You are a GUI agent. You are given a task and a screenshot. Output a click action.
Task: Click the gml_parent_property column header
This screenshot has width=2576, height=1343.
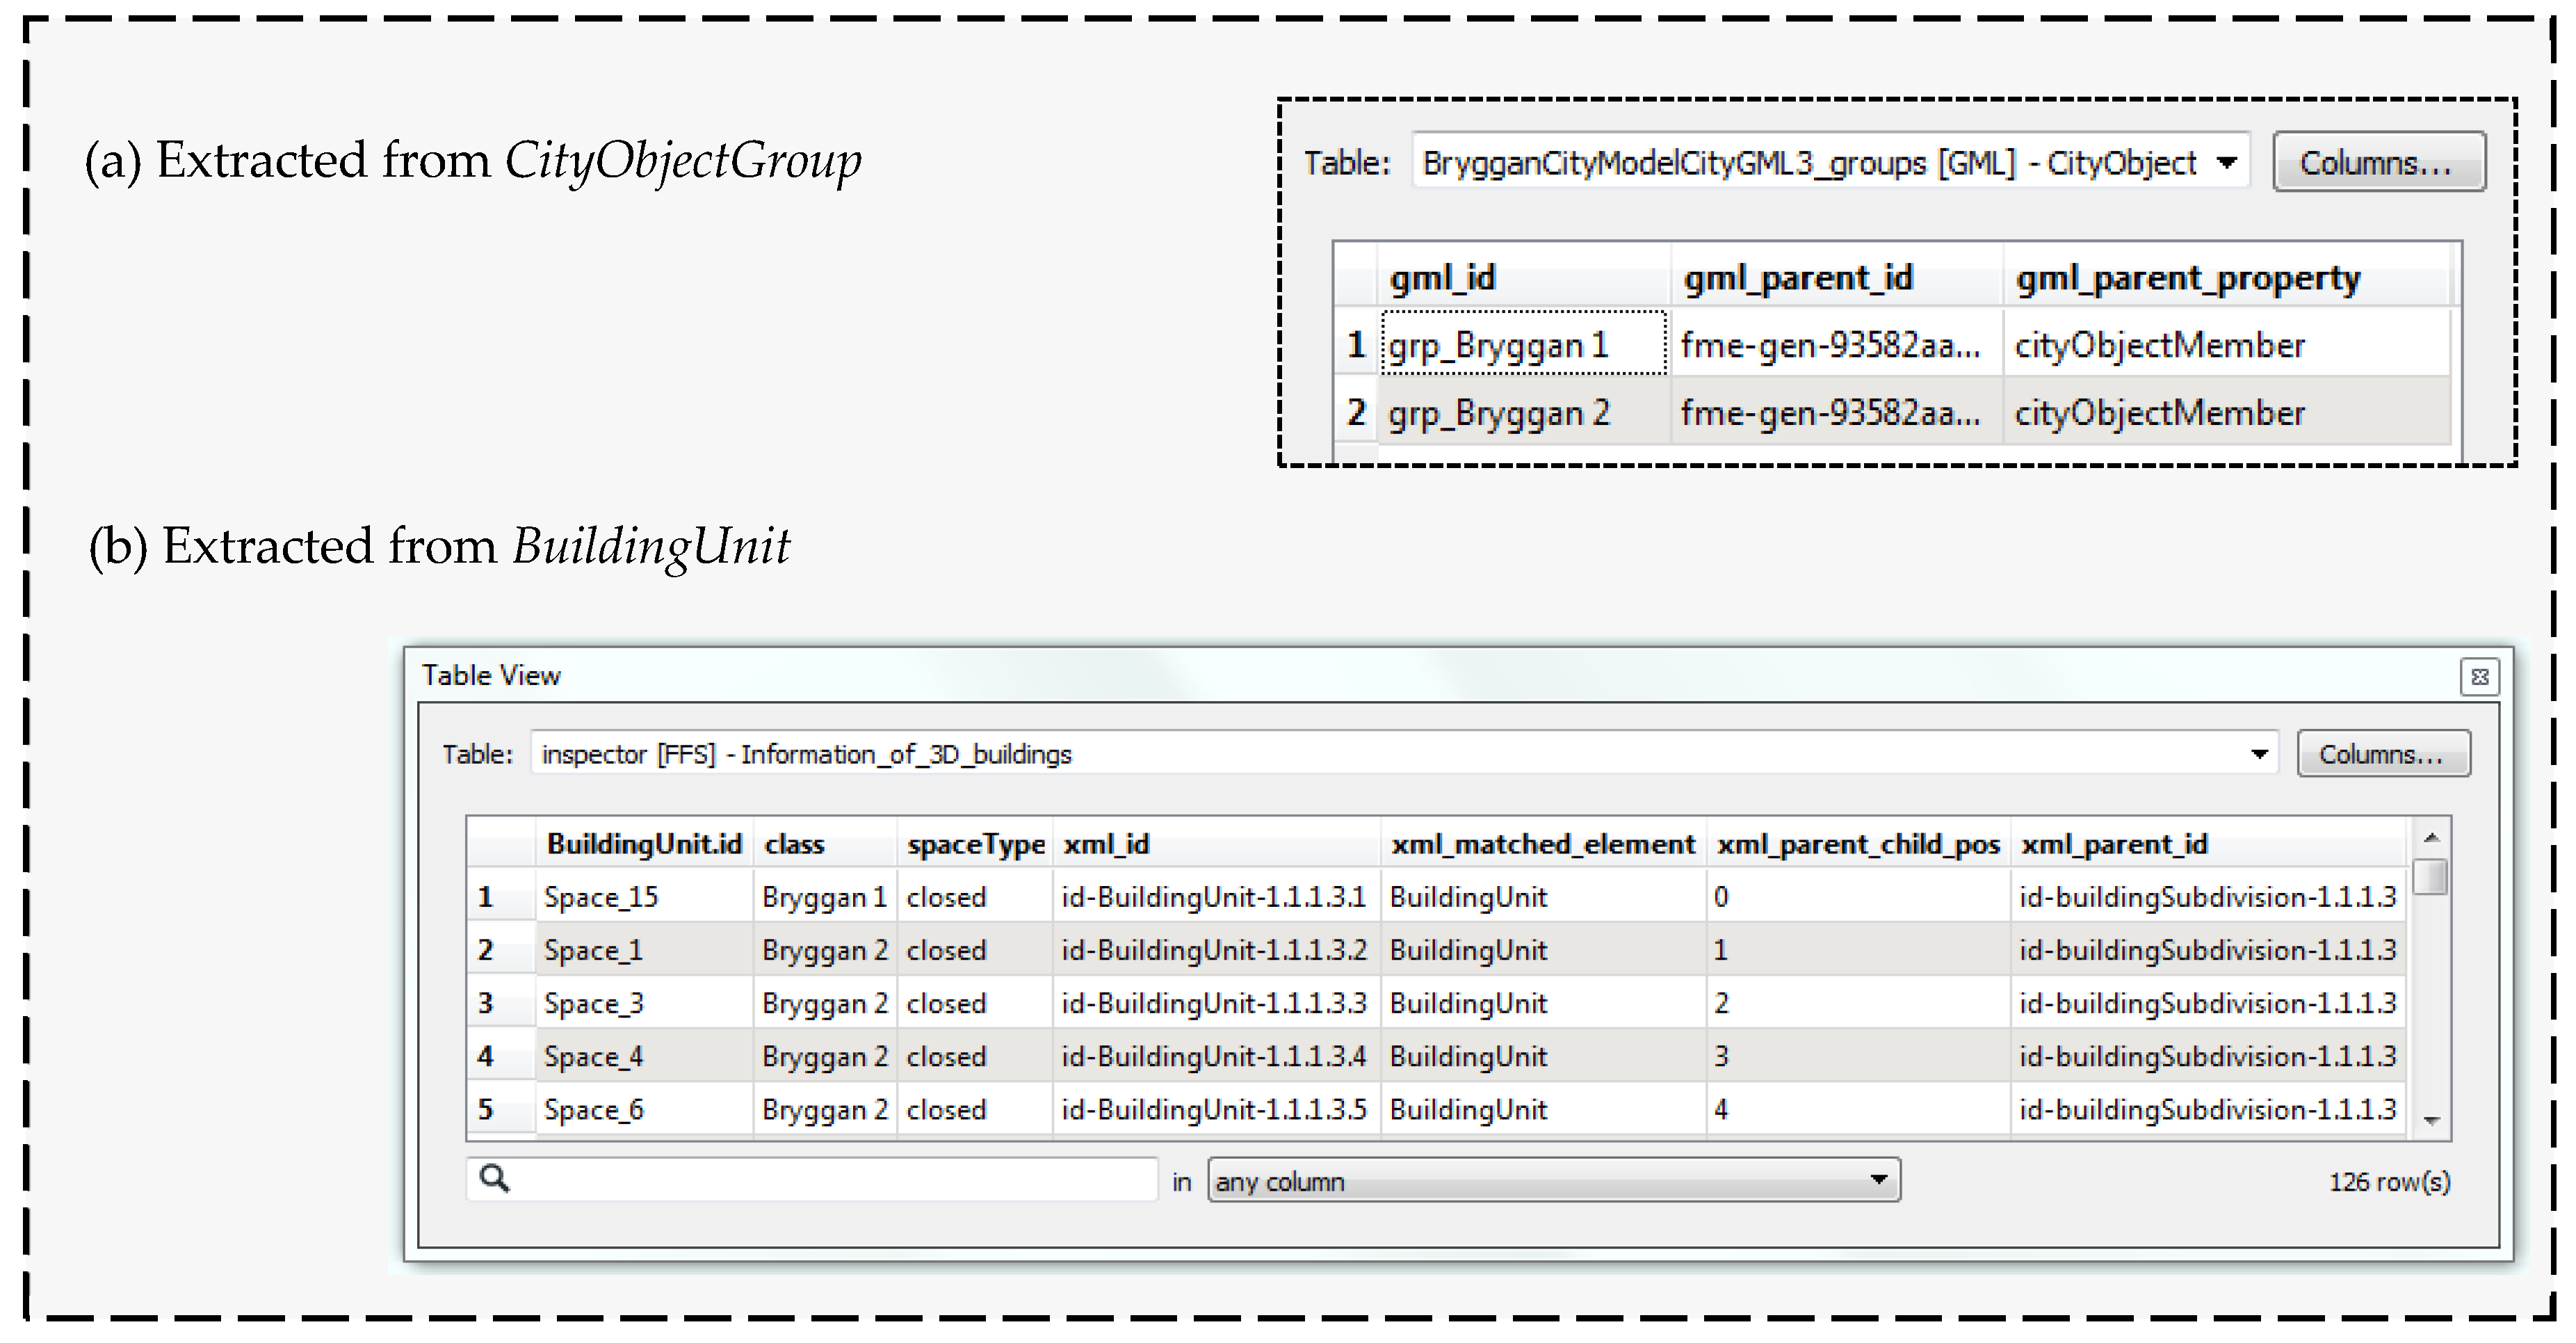(x=2187, y=278)
